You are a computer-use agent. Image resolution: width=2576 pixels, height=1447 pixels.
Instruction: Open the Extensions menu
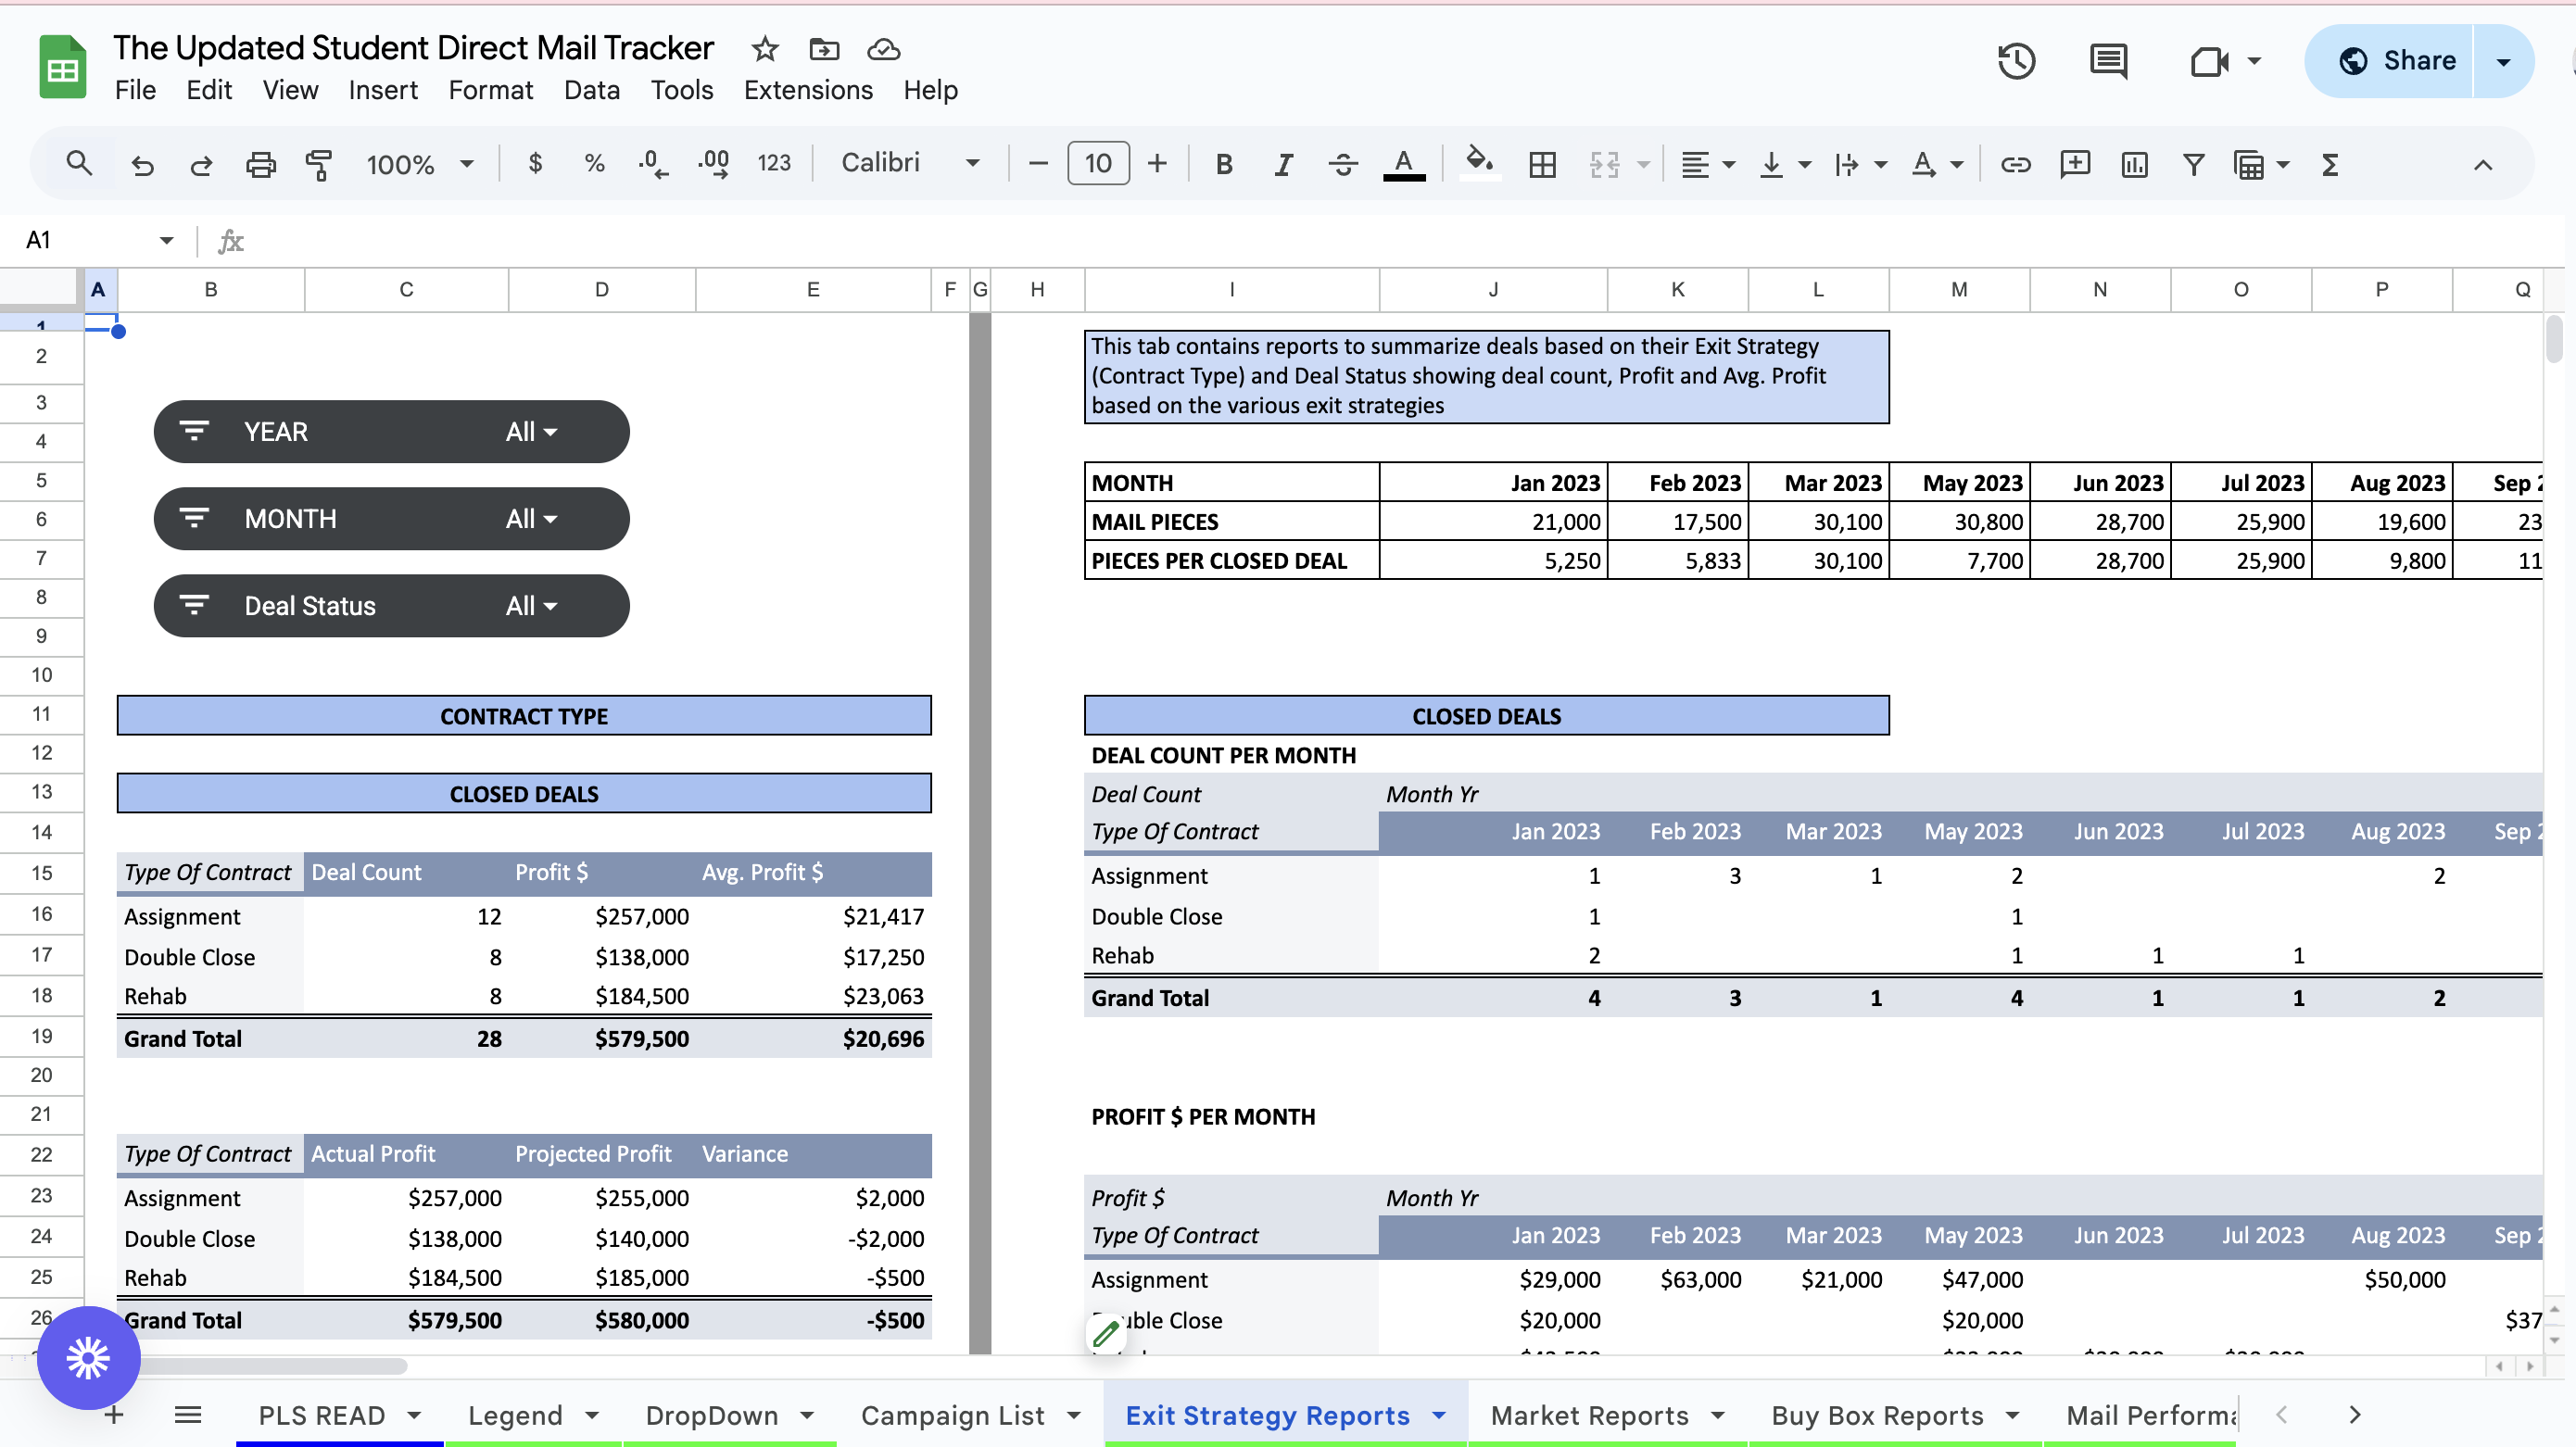808,90
